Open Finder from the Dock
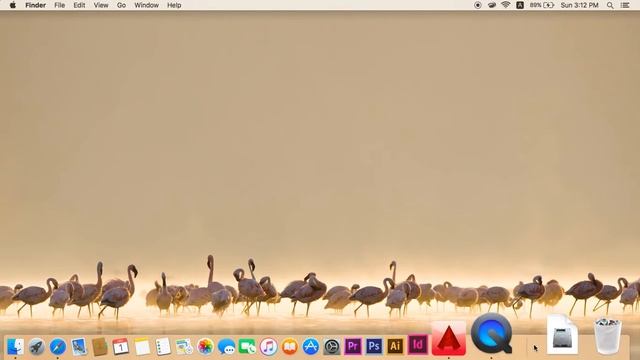Image resolution: width=640 pixels, height=360 pixels. click(16, 347)
